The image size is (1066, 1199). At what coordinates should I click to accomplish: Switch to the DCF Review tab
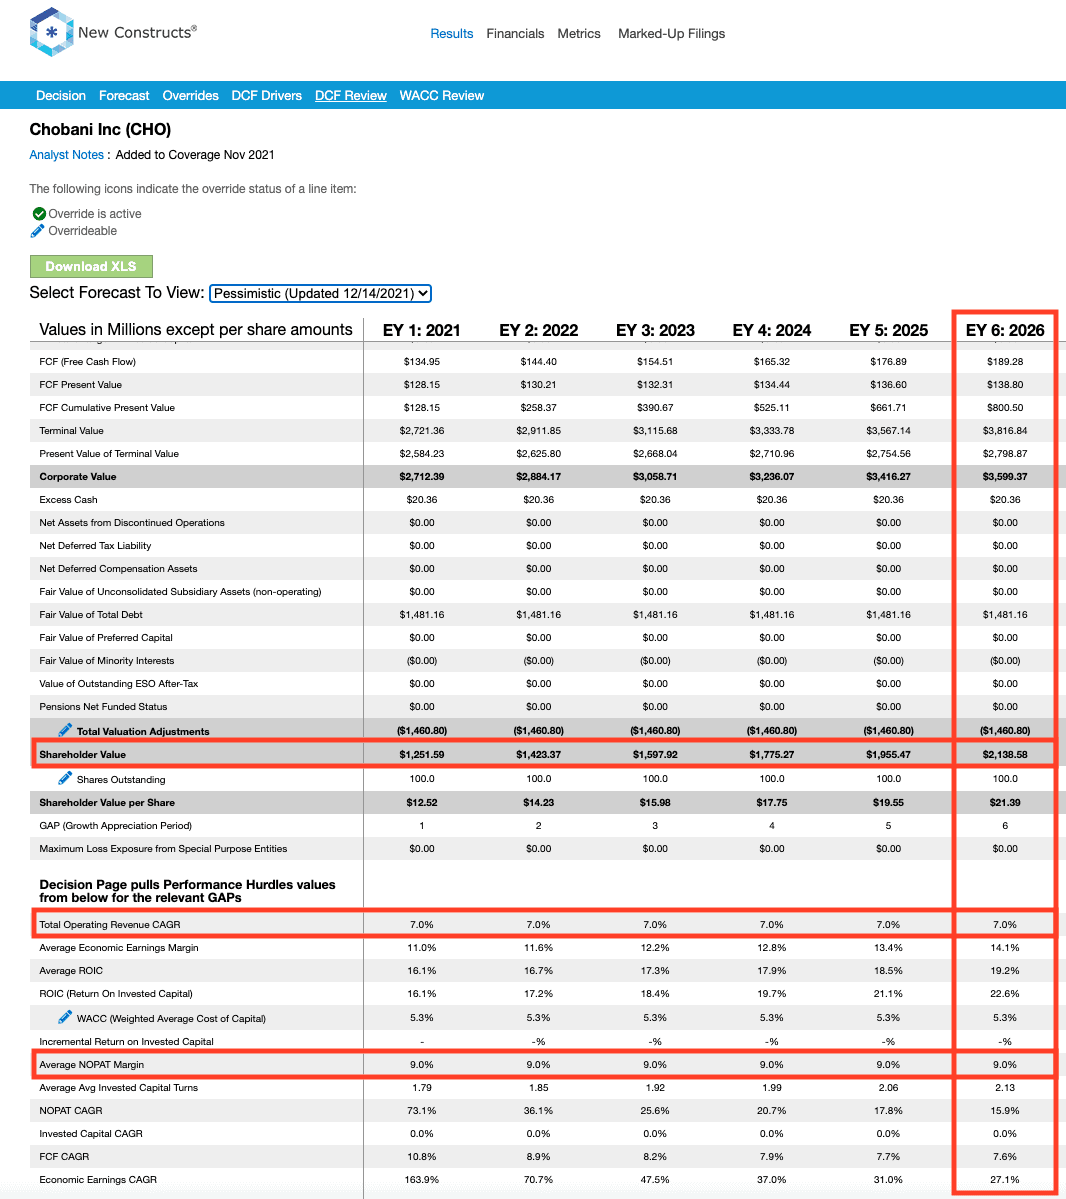point(351,96)
